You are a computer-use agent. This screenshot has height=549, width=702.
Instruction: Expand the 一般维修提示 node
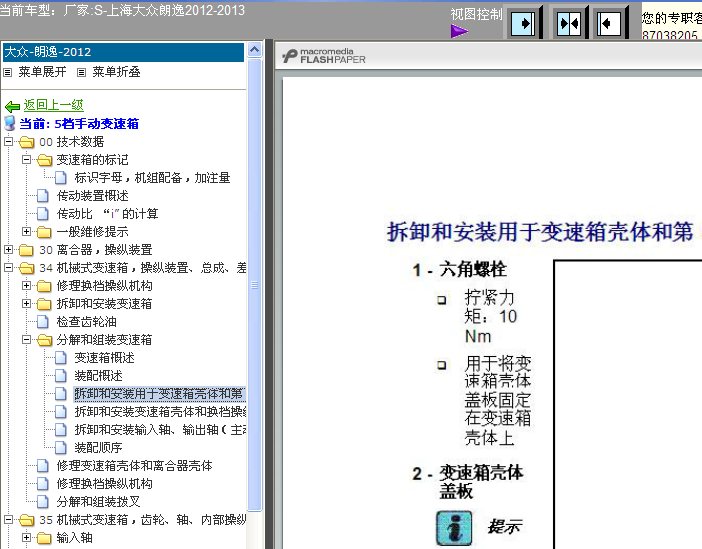click(26, 232)
